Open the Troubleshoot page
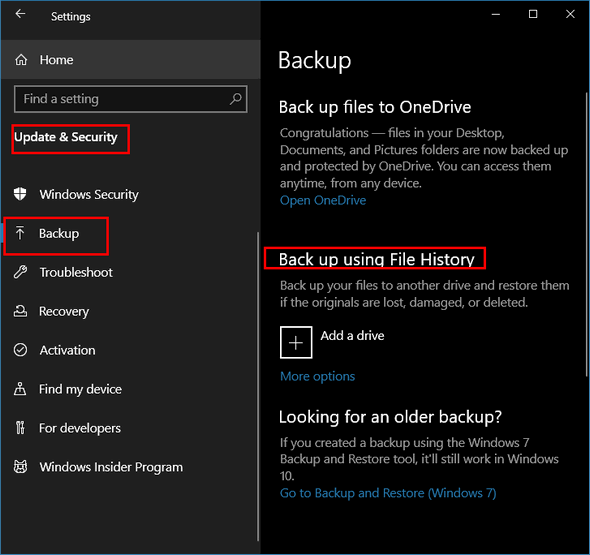590x555 pixels. 130,272
